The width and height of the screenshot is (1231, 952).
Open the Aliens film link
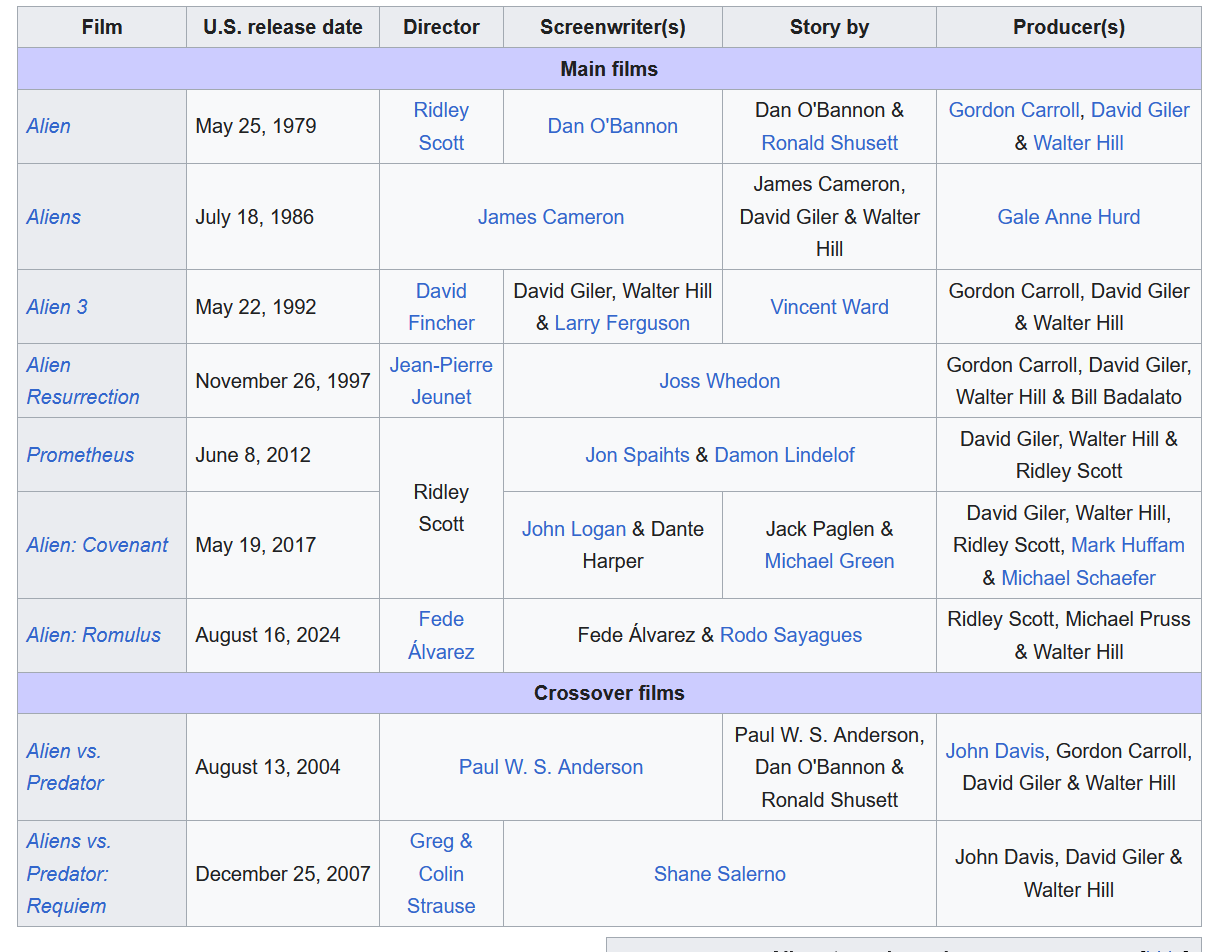point(54,217)
